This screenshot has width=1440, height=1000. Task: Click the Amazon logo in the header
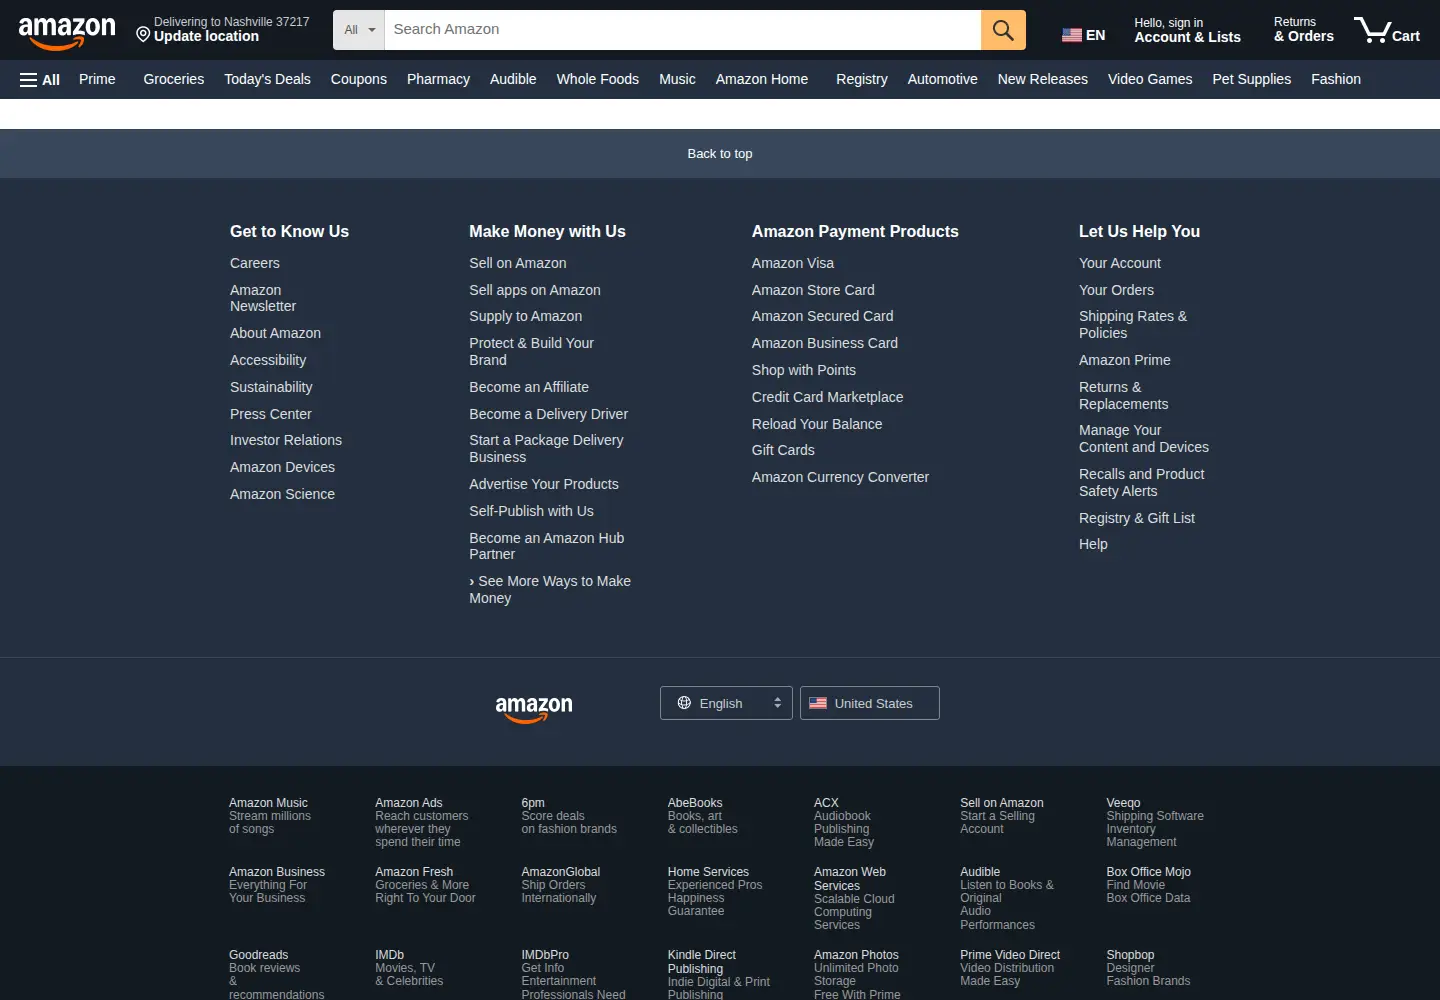[67, 32]
